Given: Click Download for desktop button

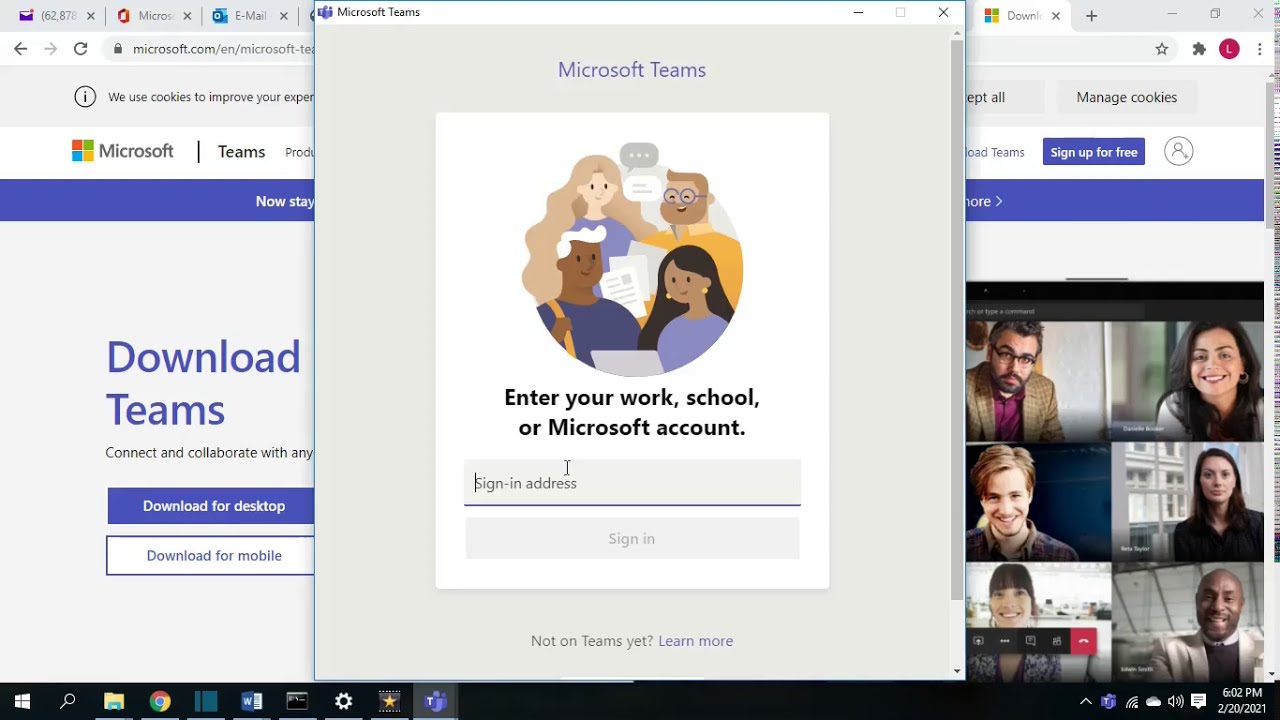Looking at the screenshot, I should pyautogui.click(x=211, y=506).
